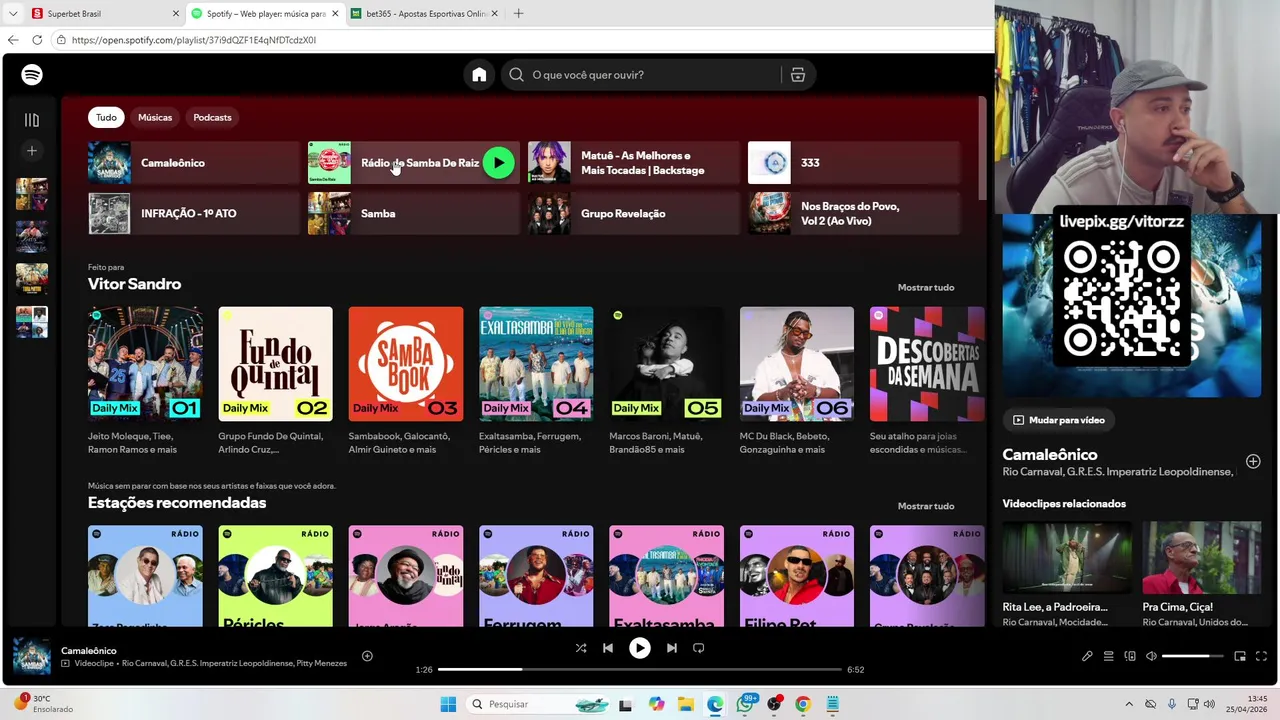Select the Podcasts filter chip

coord(212,117)
